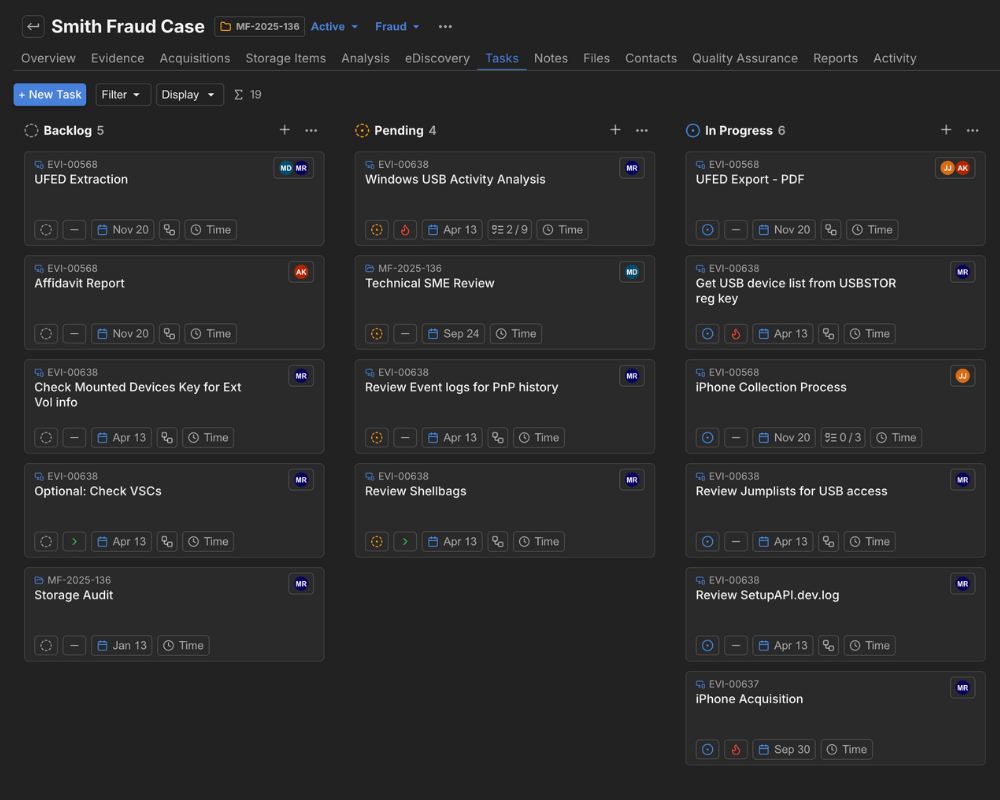Click the checklist 0/3 icon on iPhone Collection Process
Viewport: 1000px width, 800px height.
coord(843,437)
